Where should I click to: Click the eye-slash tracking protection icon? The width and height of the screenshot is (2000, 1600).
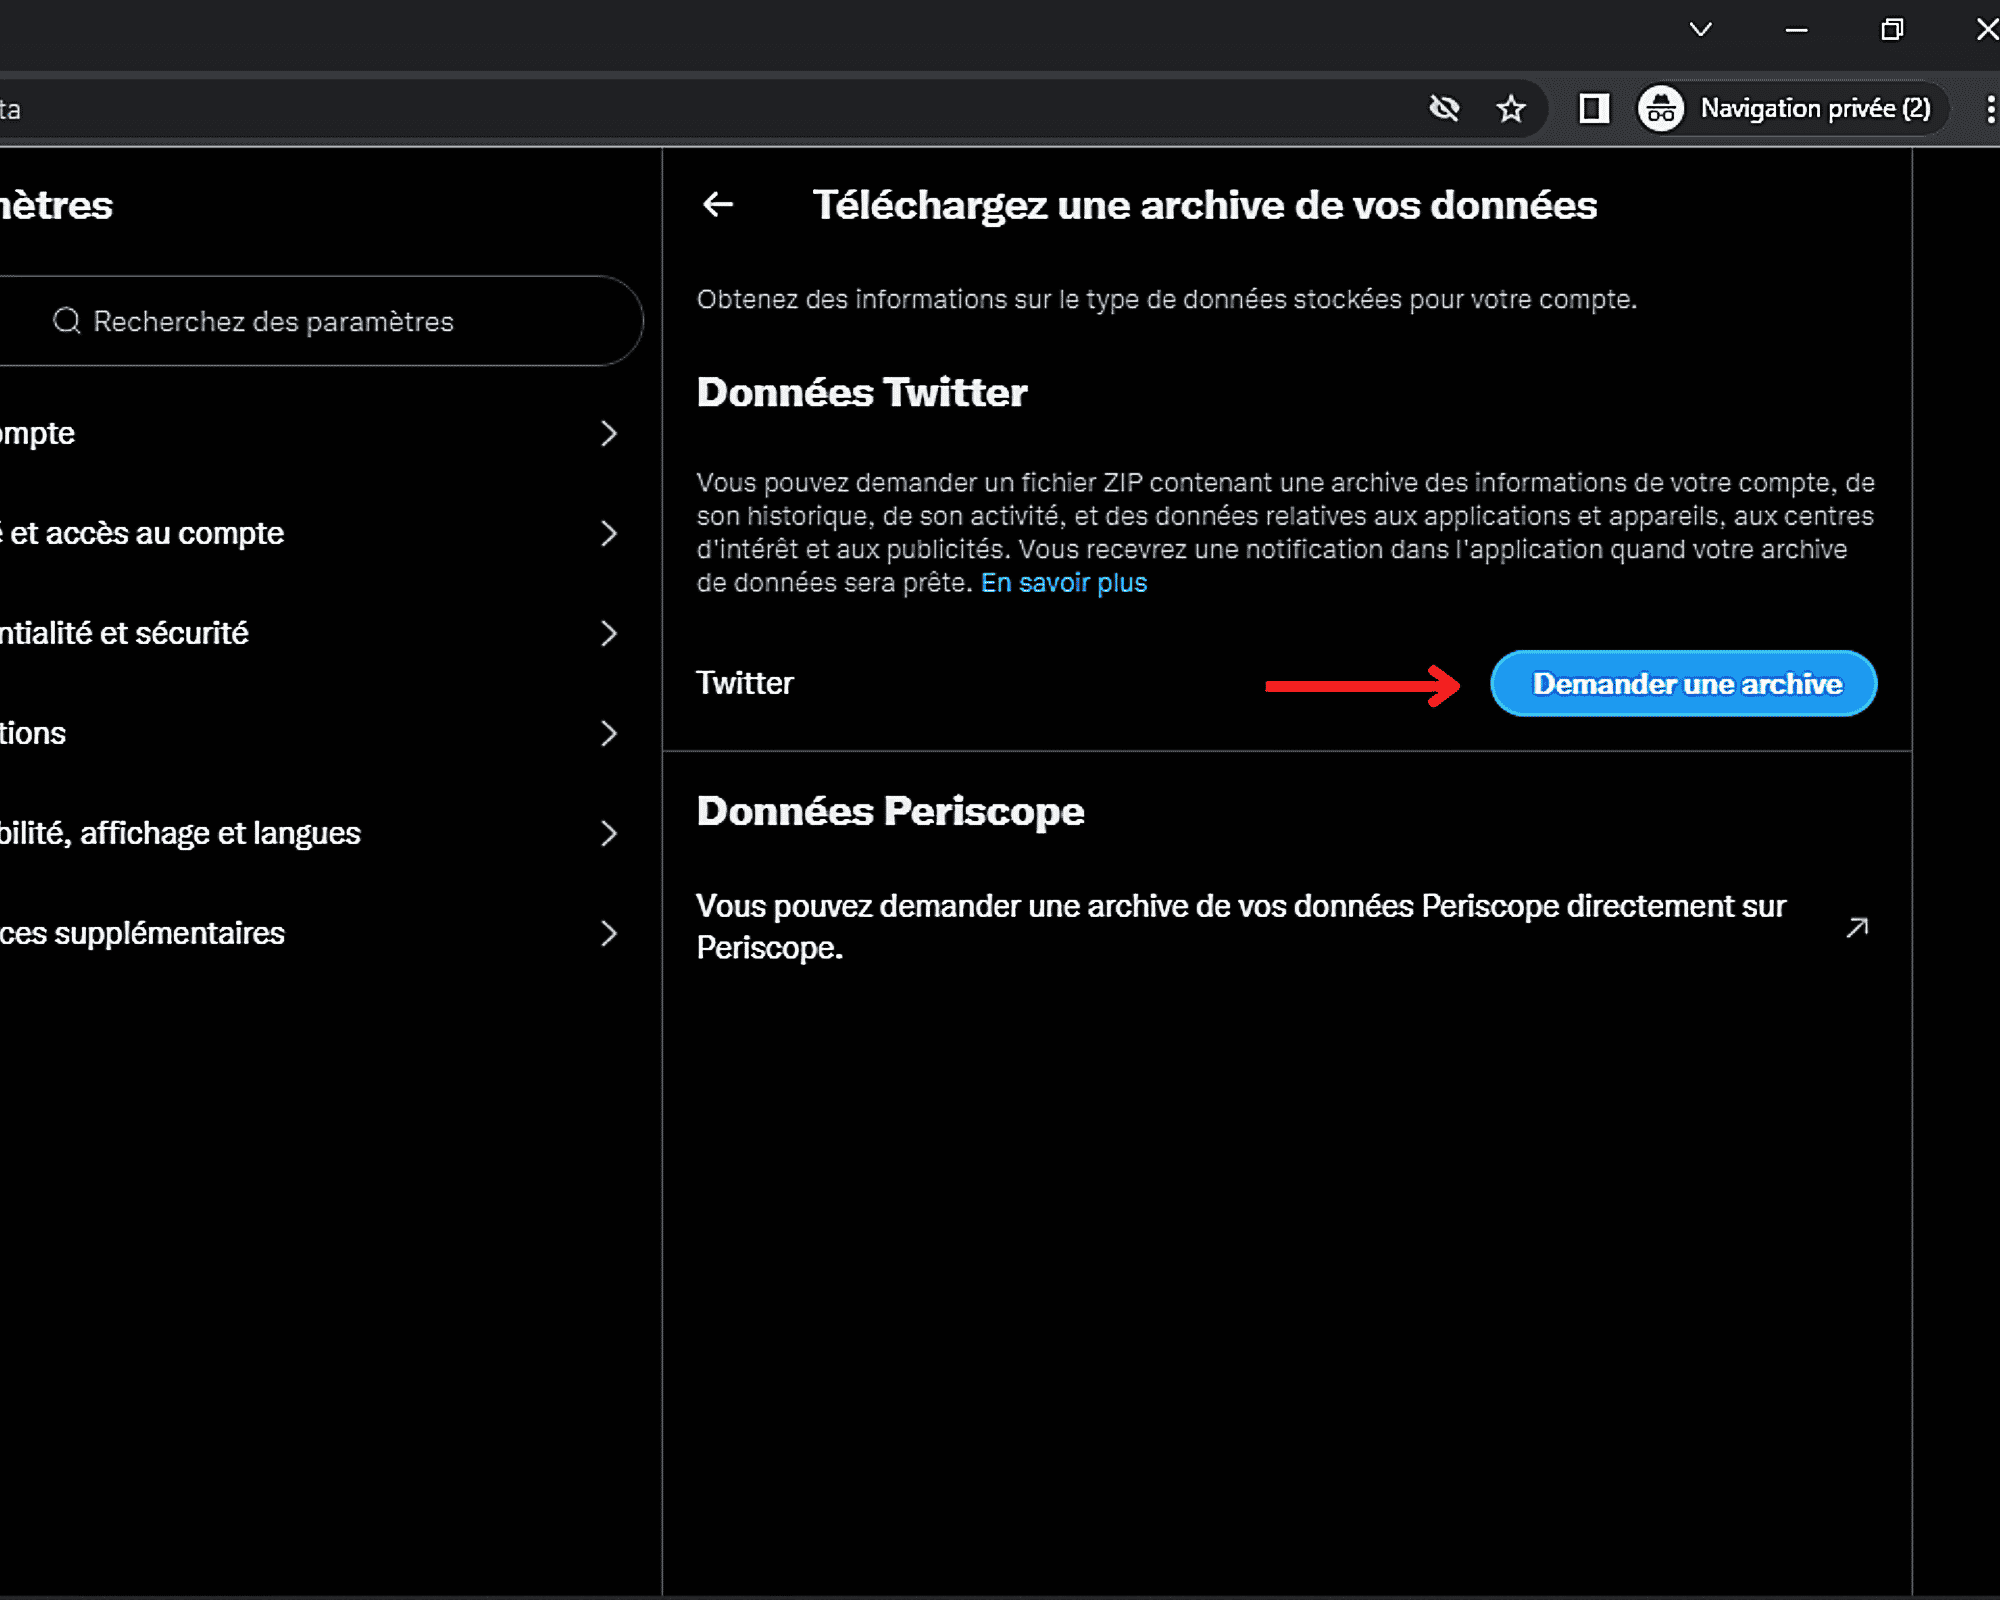(x=1444, y=108)
